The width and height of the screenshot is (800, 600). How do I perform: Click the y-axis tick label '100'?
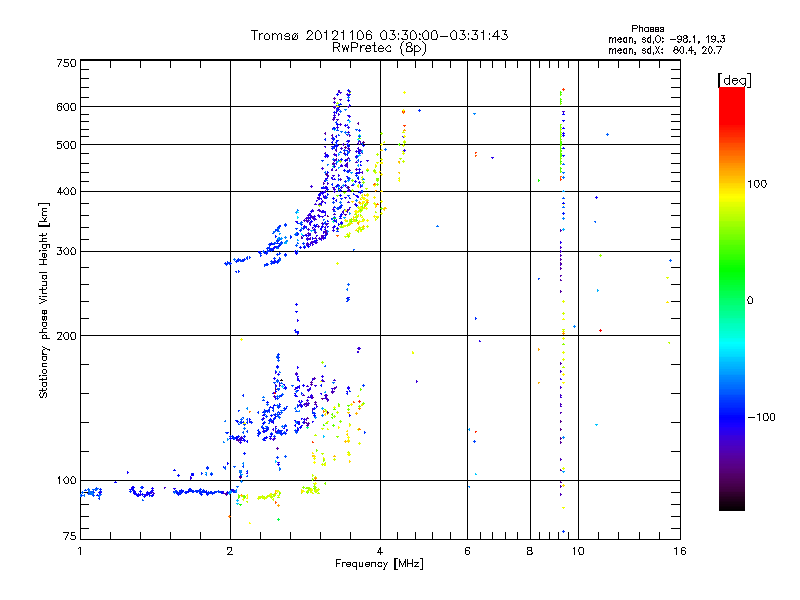coord(66,481)
